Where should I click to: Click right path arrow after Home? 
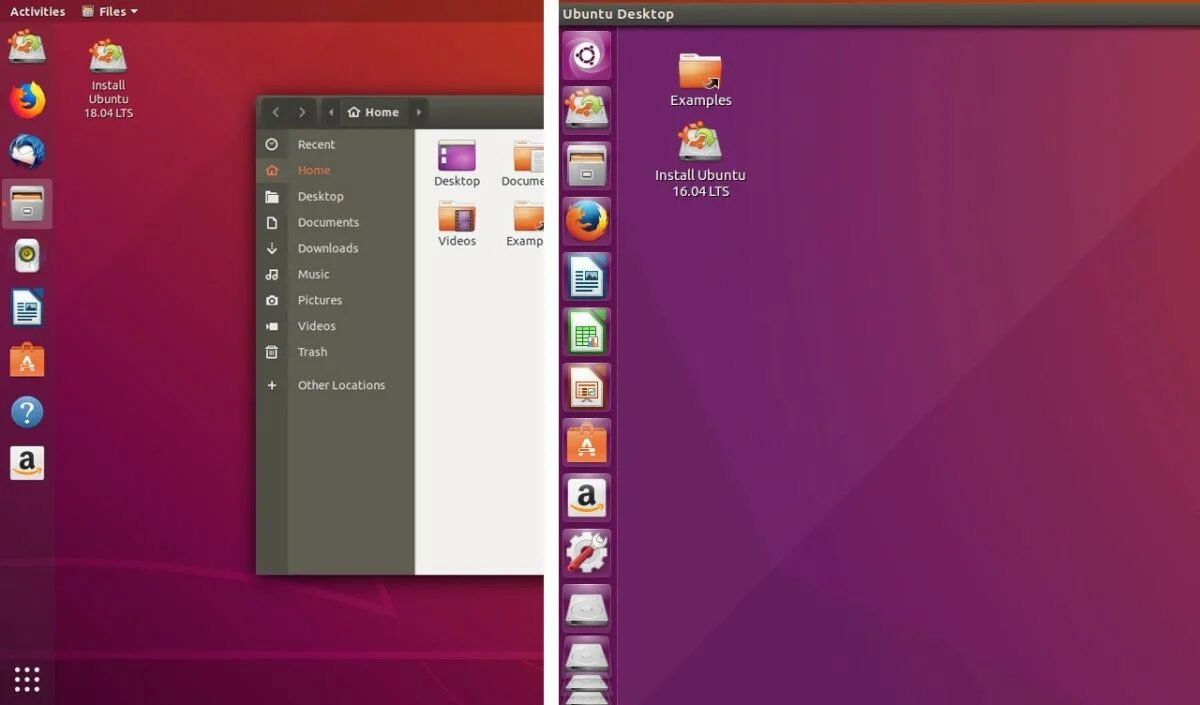click(x=418, y=112)
